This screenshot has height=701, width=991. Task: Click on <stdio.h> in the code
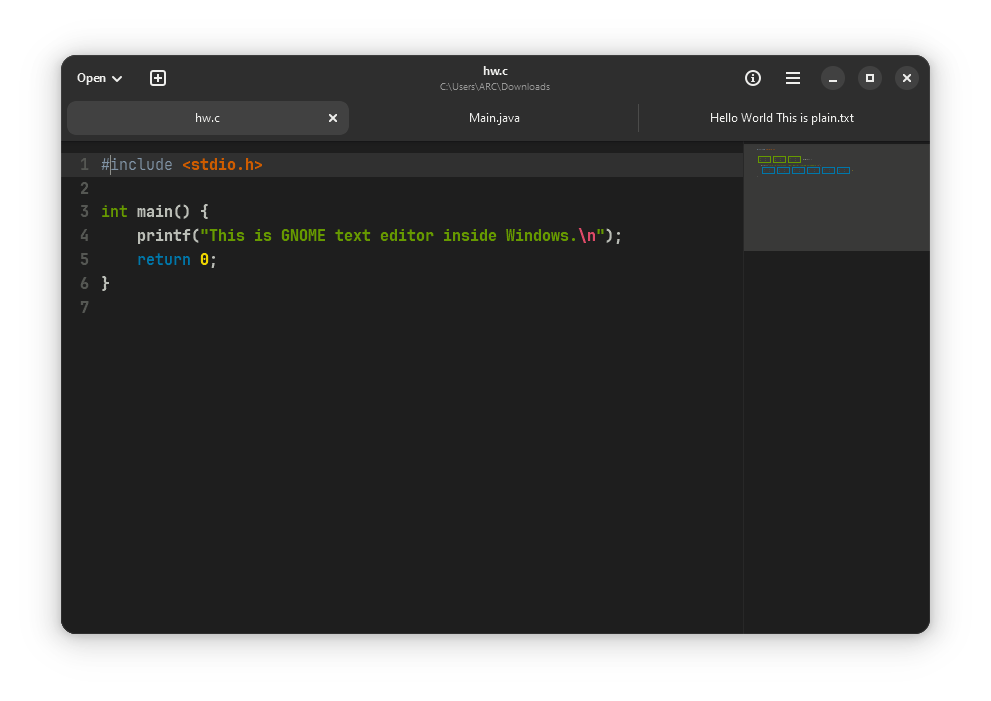coord(222,165)
